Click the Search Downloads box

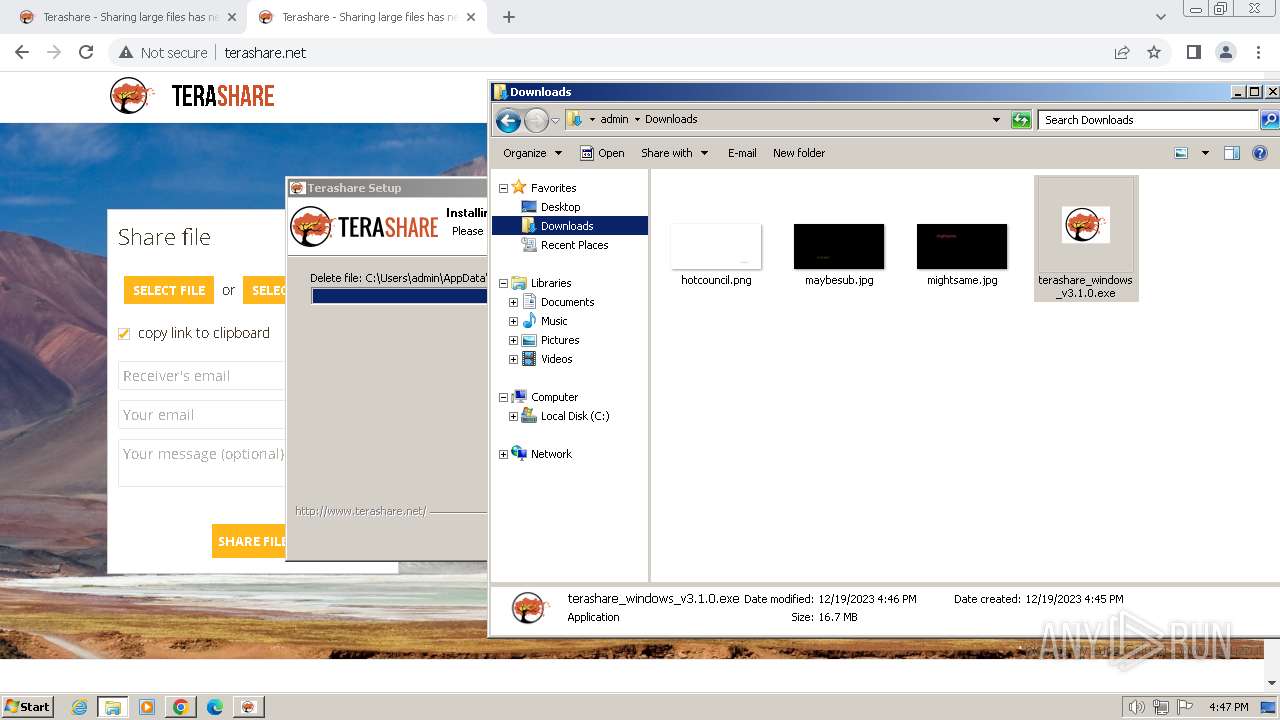[1147, 120]
